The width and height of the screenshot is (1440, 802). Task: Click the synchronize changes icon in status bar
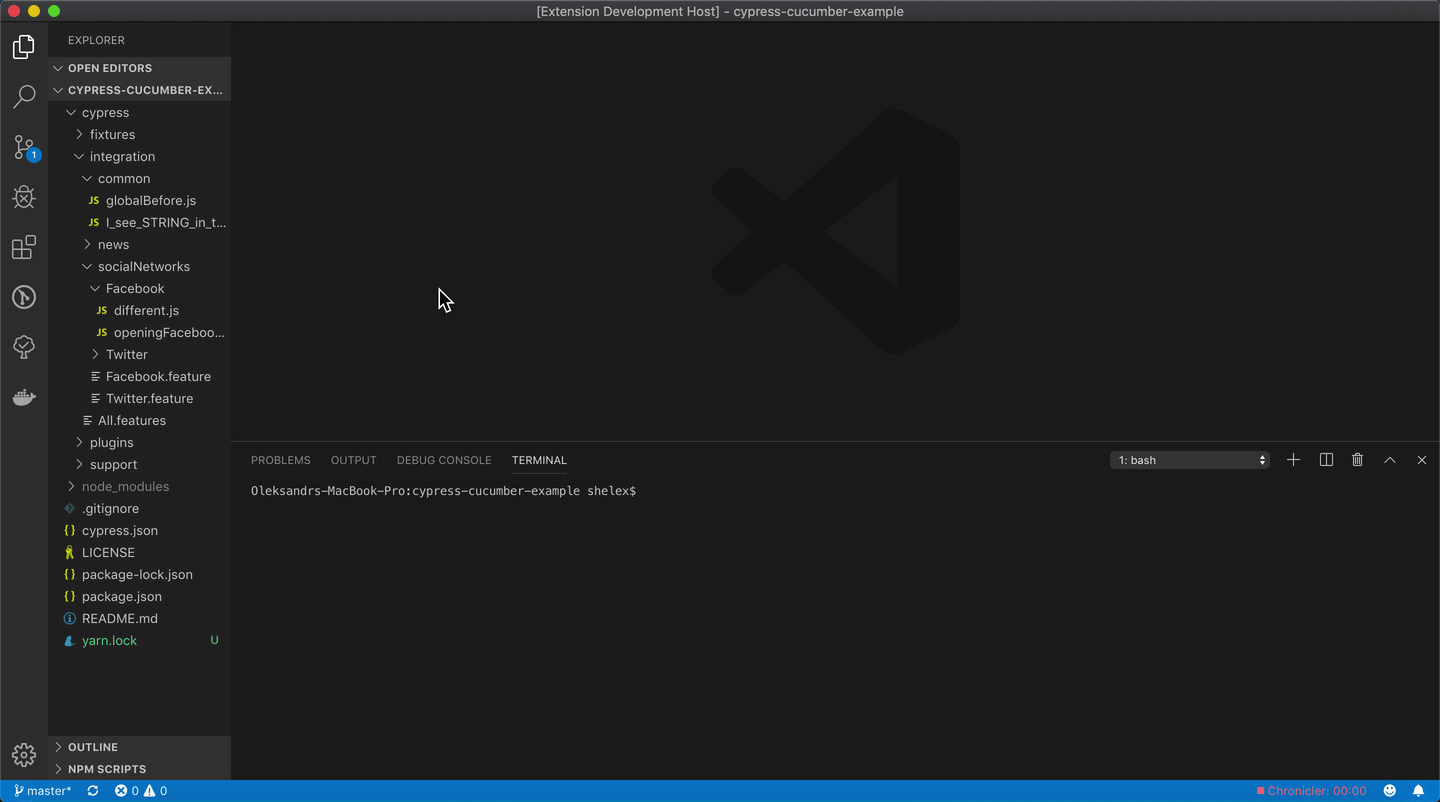click(x=93, y=791)
